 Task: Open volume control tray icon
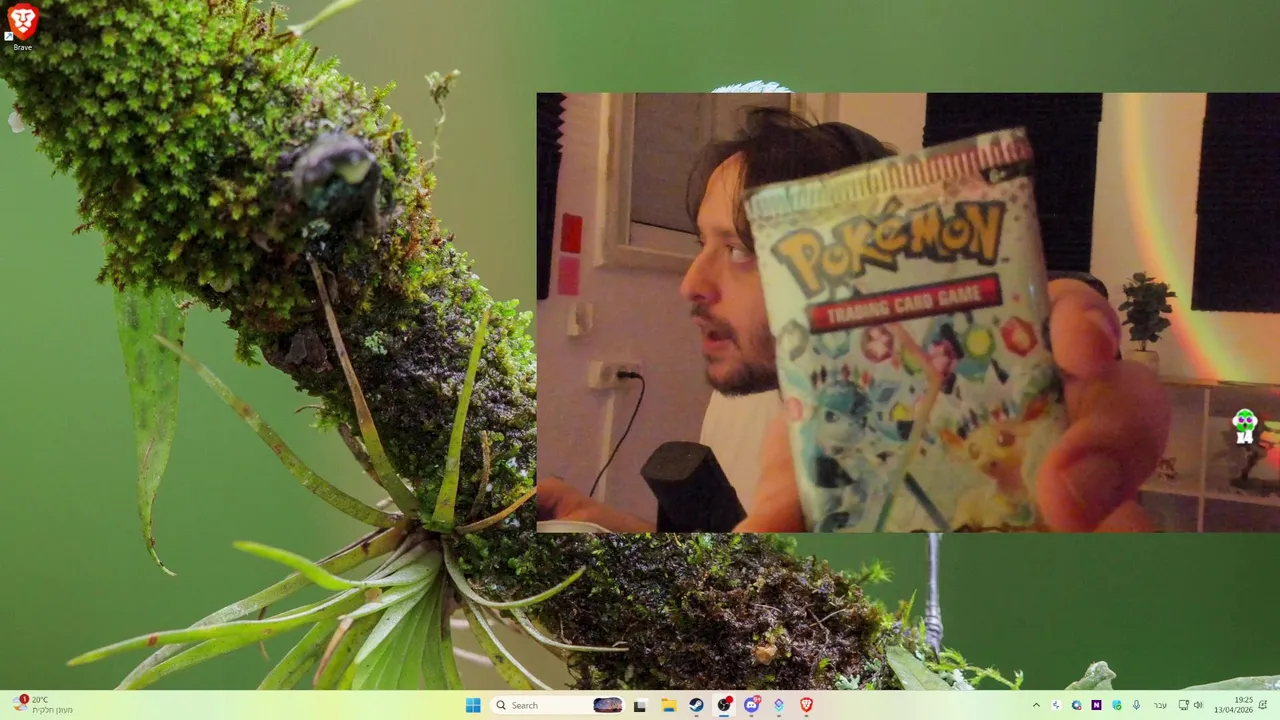pyautogui.click(x=1198, y=705)
